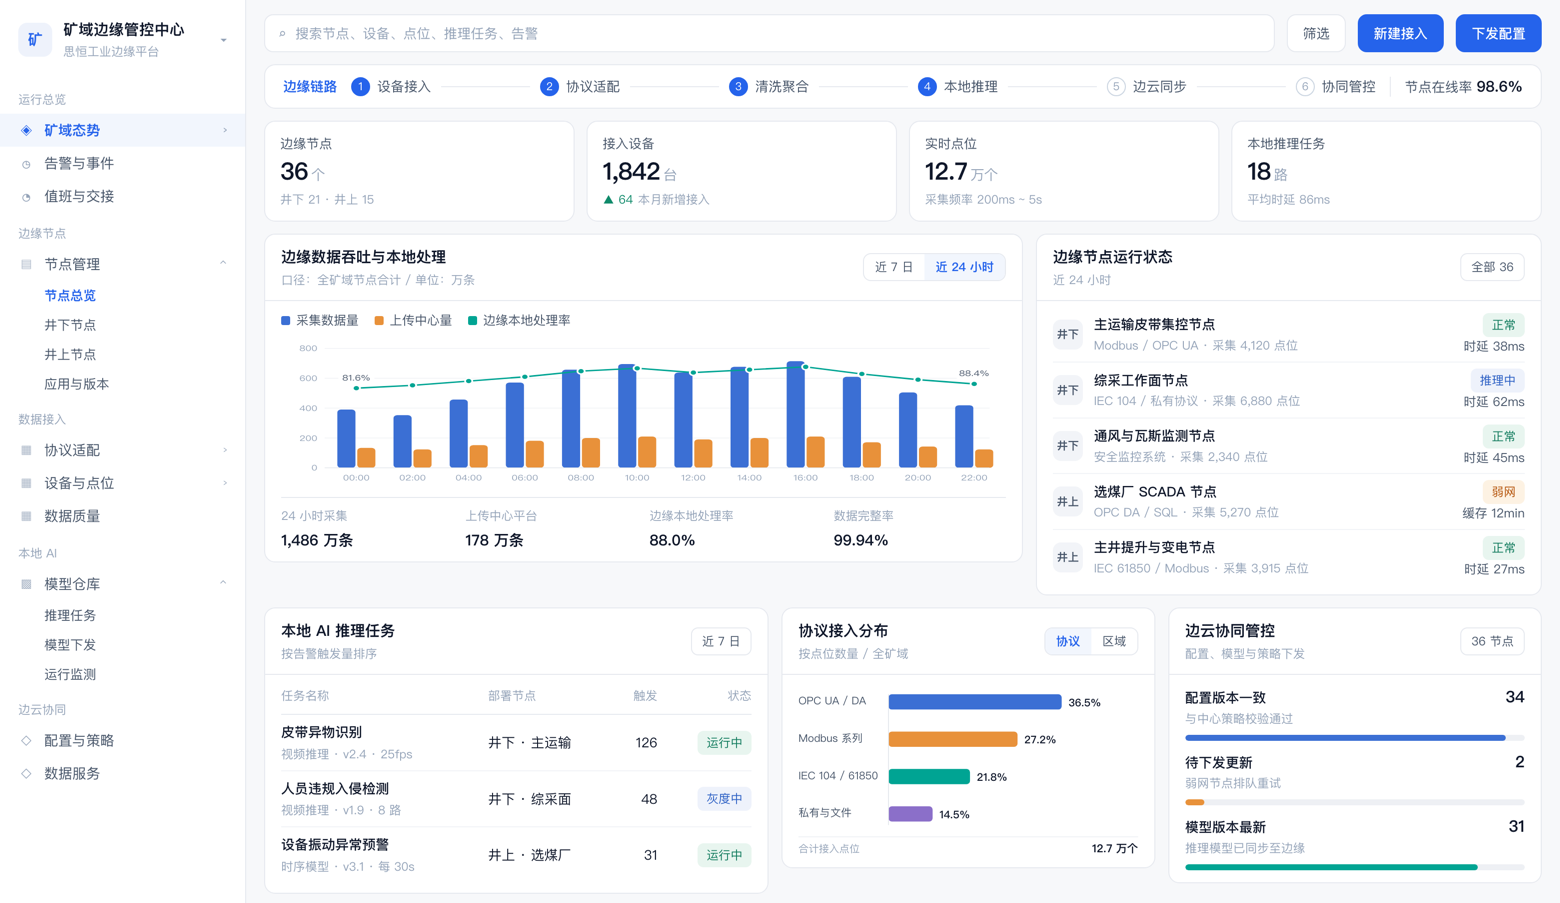Click the 协议适配 sidebar icon
Image resolution: width=1560 pixels, height=903 pixels.
pos(26,450)
